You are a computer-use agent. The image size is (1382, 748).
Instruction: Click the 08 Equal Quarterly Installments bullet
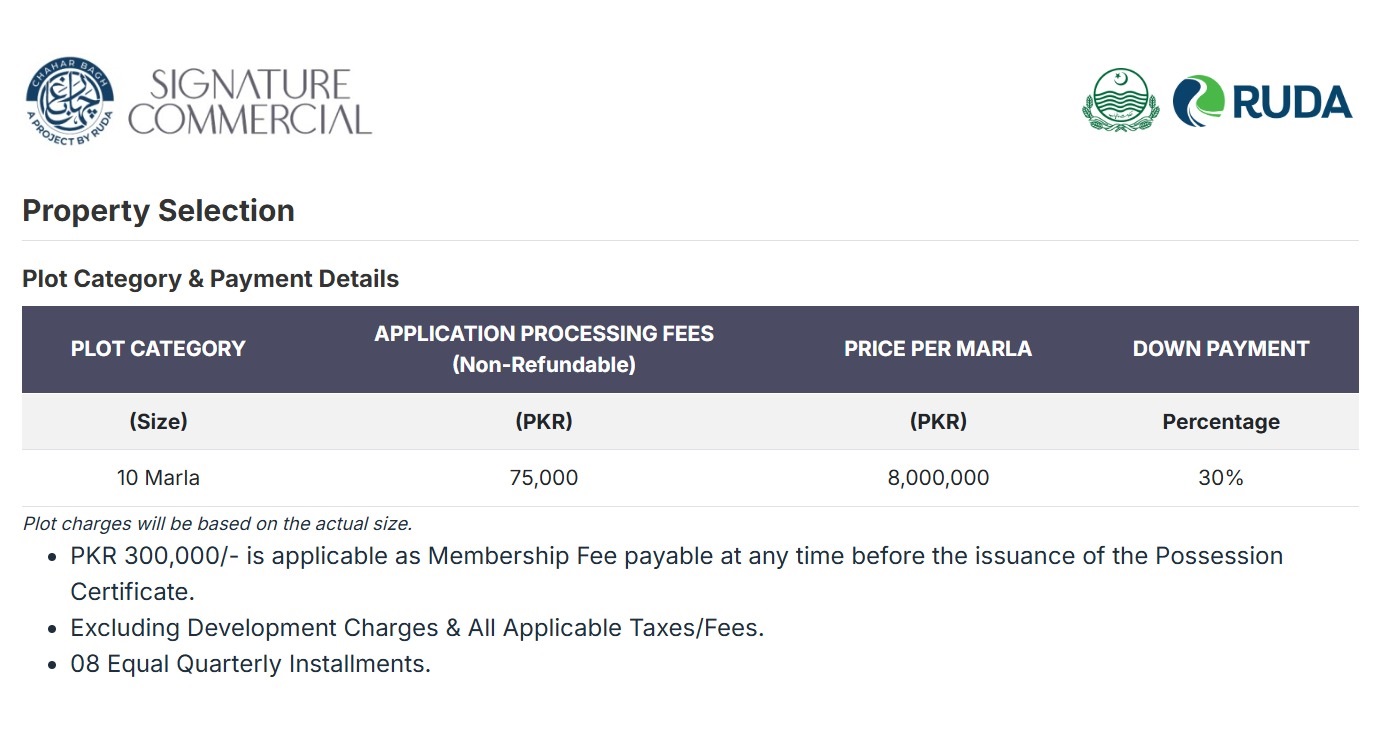250,664
